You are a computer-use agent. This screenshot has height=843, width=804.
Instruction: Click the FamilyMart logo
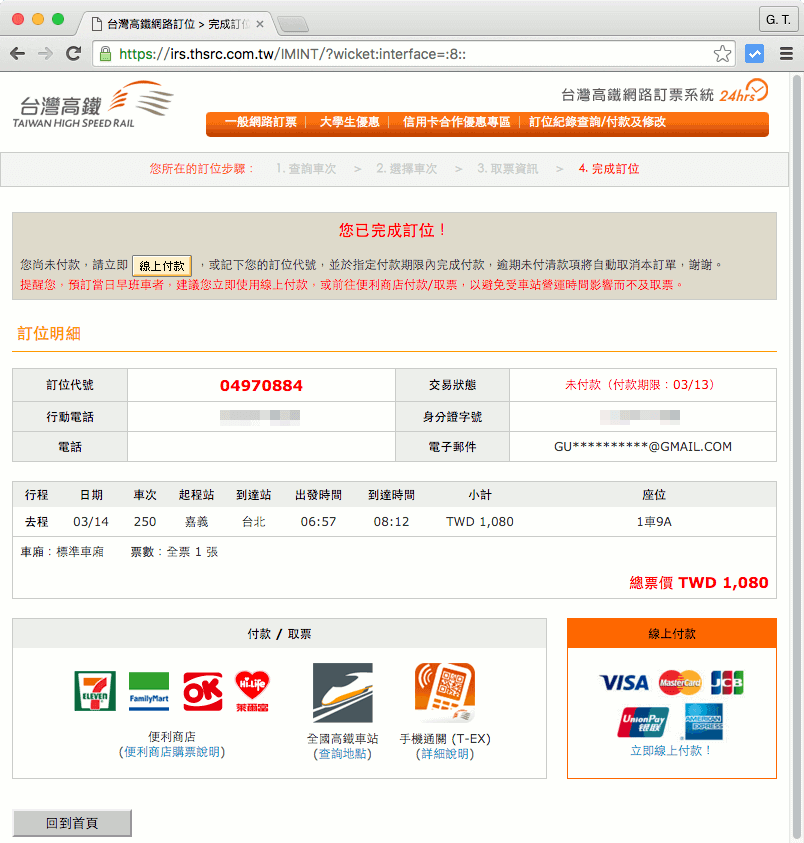(149, 691)
